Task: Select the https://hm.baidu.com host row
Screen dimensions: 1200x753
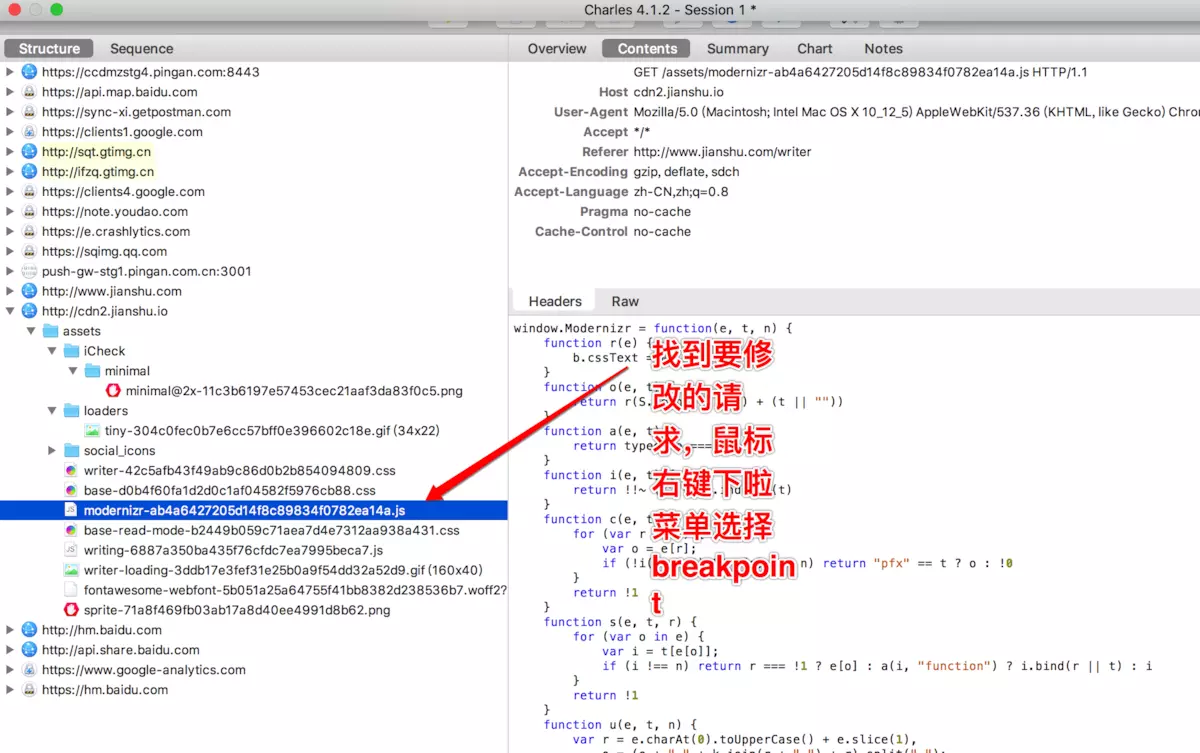Action: (105, 690)
